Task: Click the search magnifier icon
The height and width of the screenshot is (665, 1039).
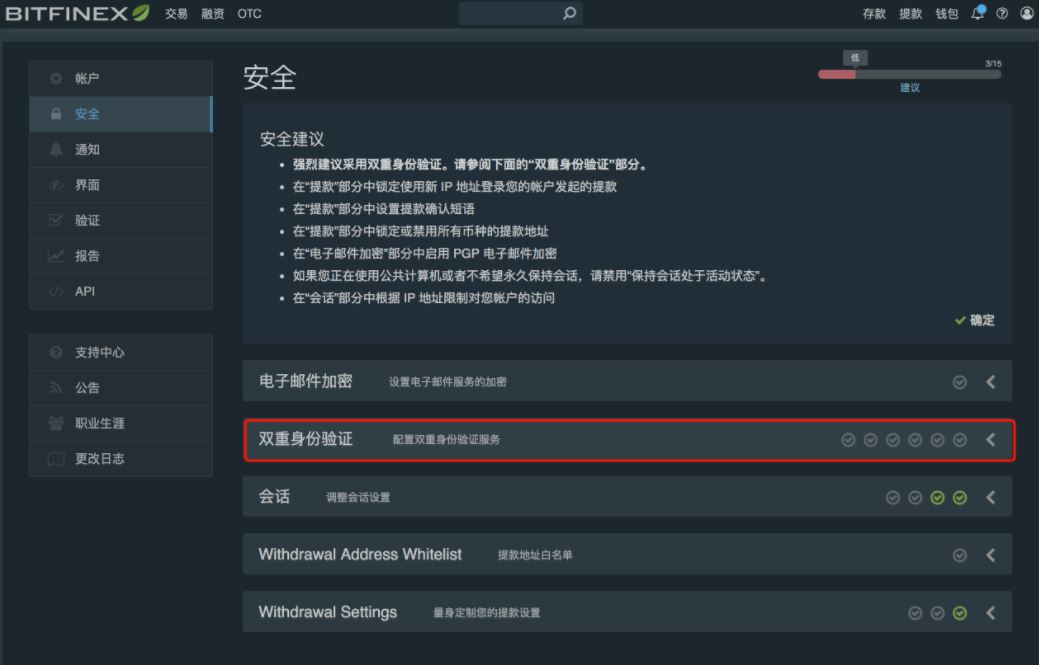Action: (569, 13)
